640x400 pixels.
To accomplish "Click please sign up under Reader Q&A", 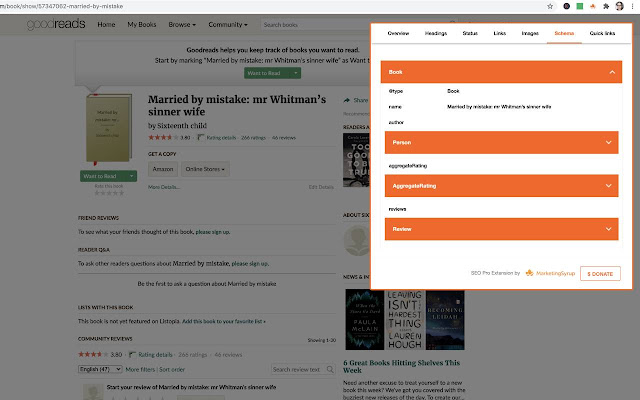I will [249, 264].
